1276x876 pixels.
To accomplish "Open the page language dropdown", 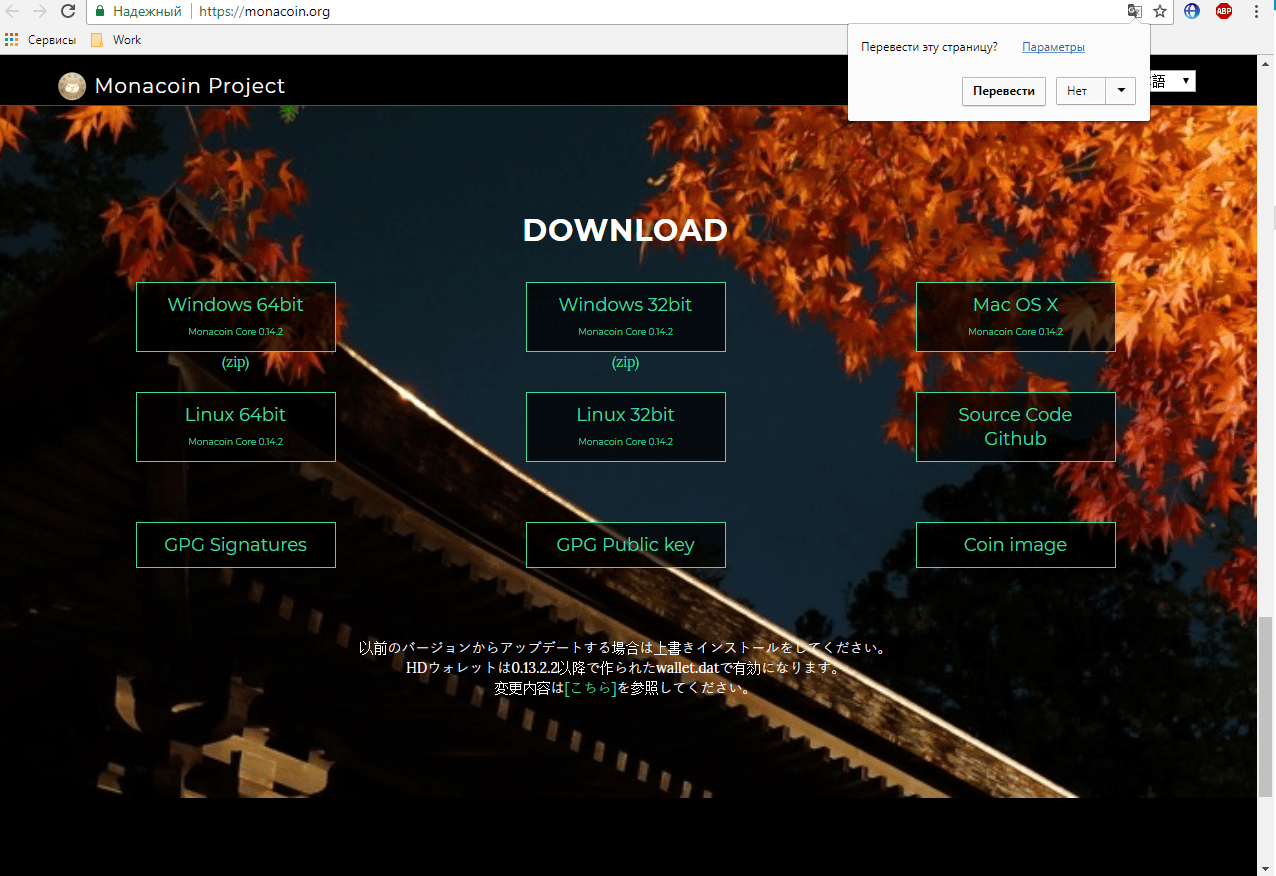I will [1172, 81].
